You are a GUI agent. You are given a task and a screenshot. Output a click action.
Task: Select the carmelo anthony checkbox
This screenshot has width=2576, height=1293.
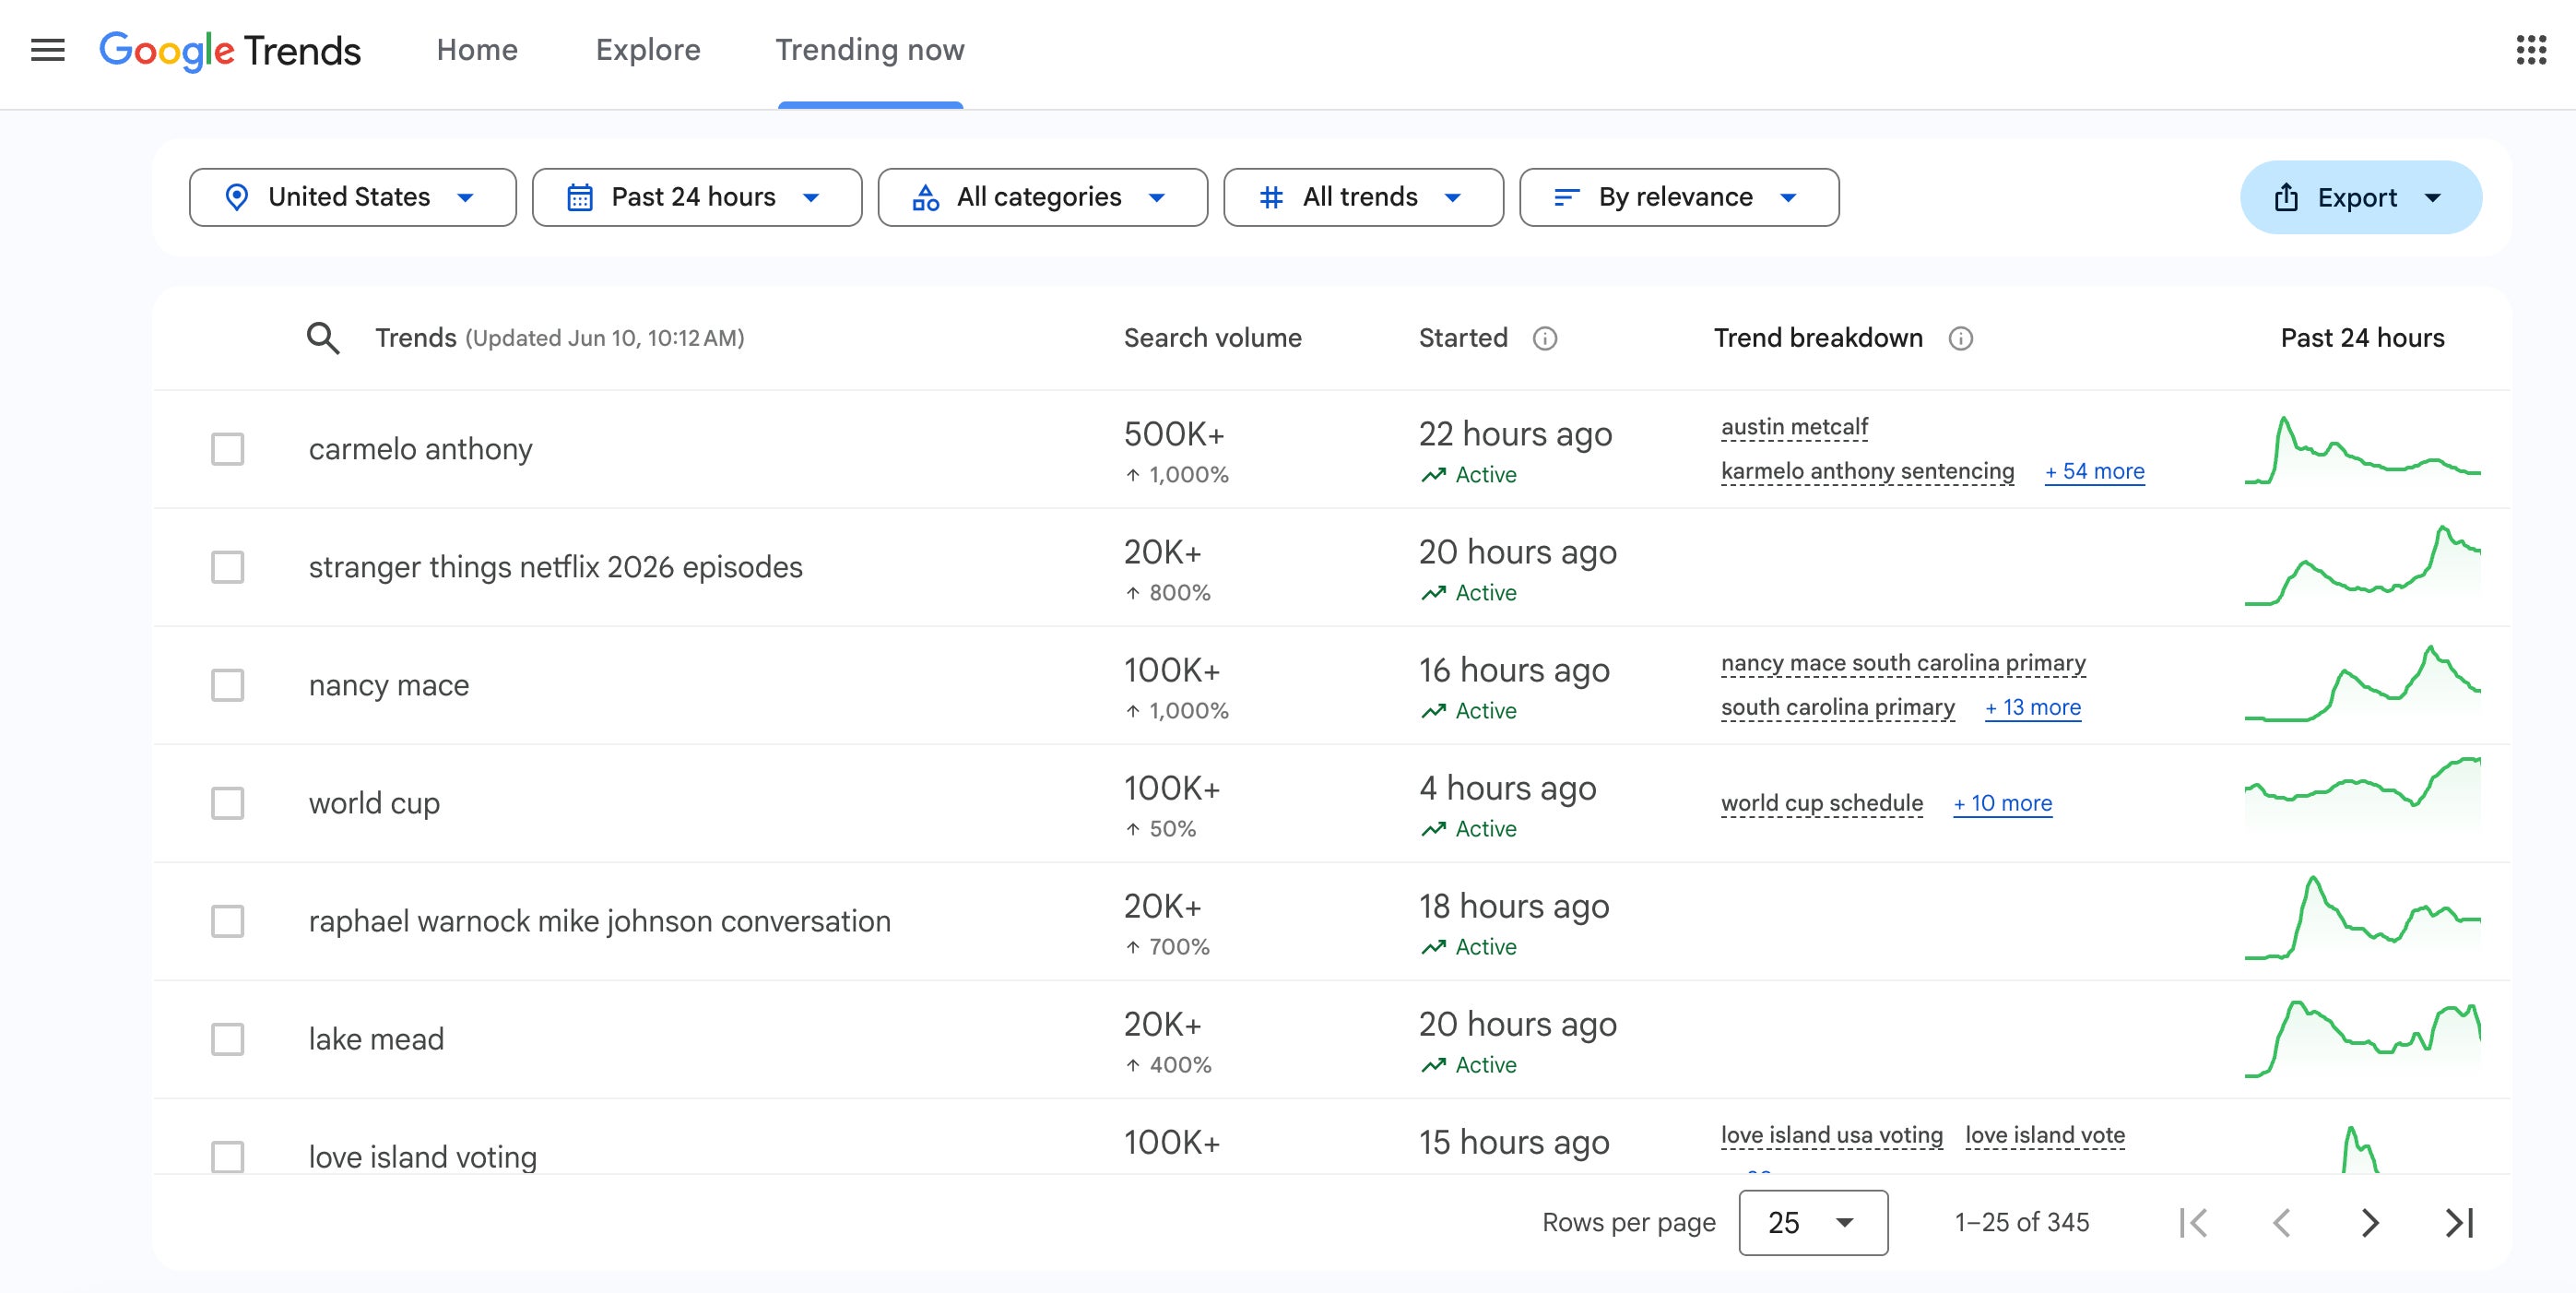tap(228, 449)
